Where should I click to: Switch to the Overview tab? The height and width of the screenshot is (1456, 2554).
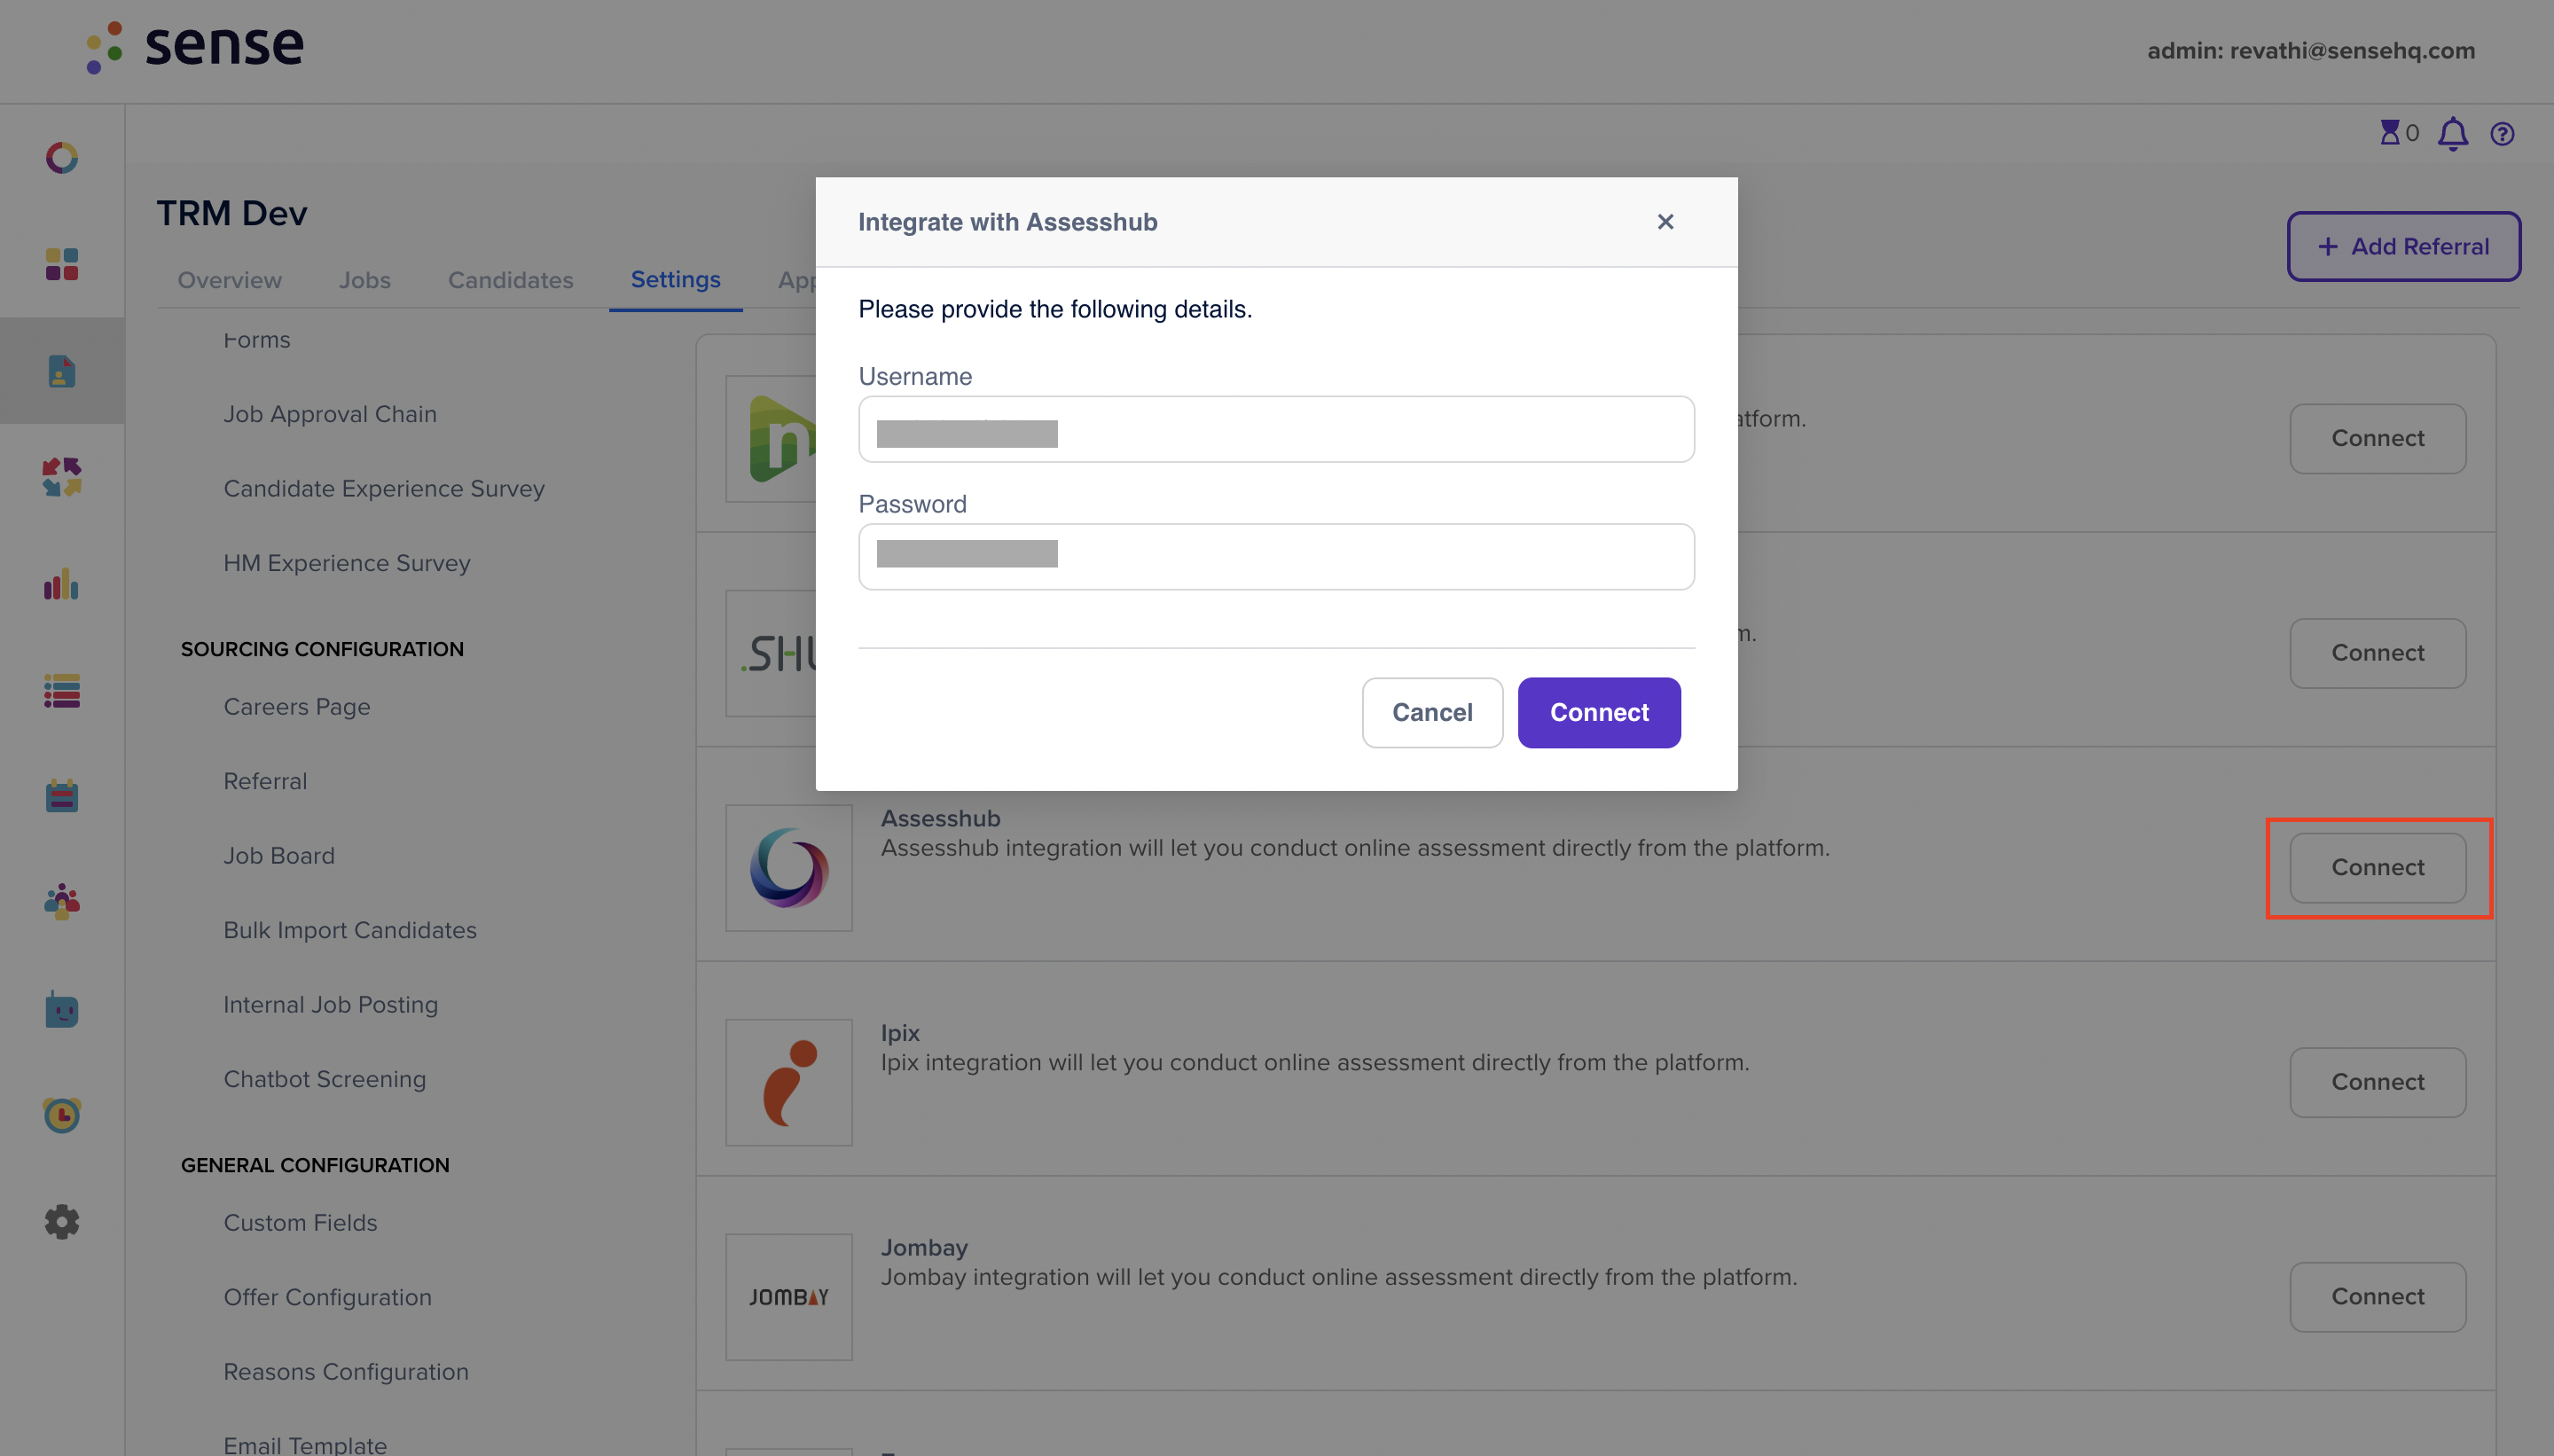pyautogui.click(x=230, y=280)
